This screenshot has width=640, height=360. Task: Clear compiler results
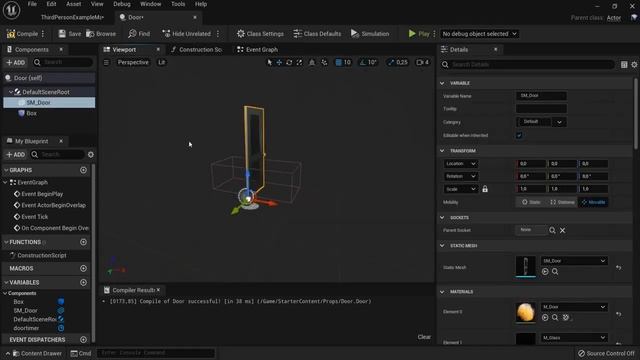pyautogui.click(x=424, y=337)
